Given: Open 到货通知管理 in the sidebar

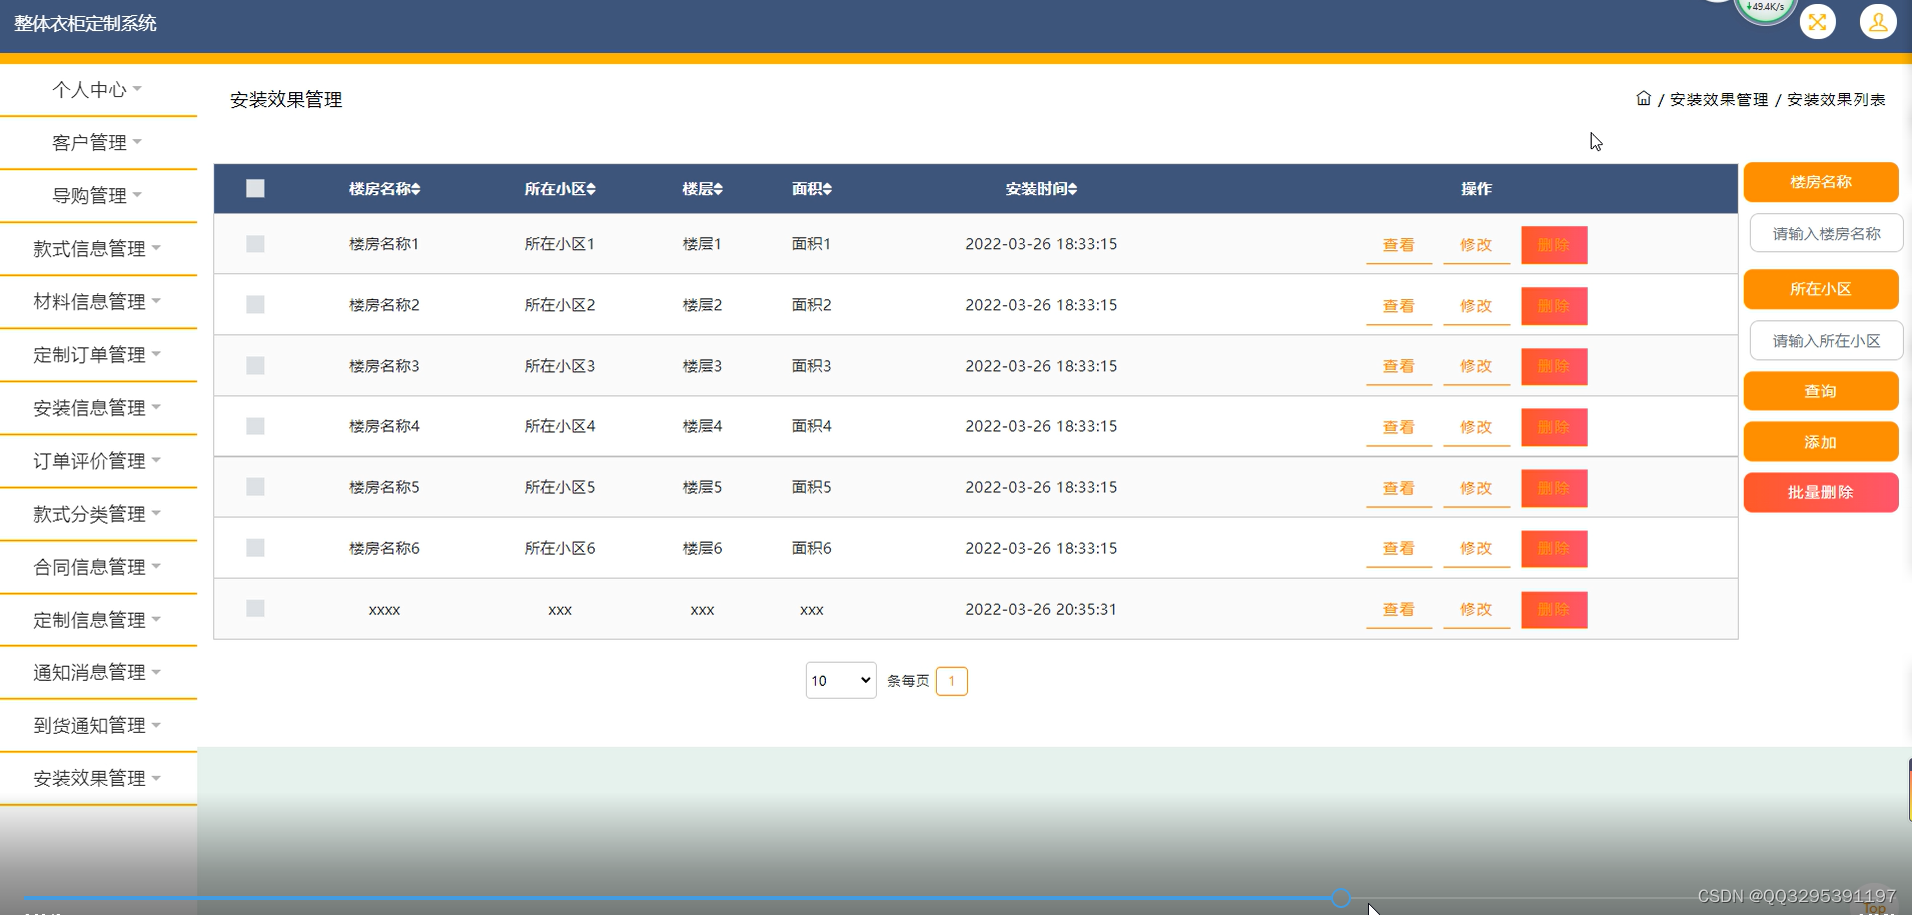Looking at the screenshot, I should click(x=98, y=725).
